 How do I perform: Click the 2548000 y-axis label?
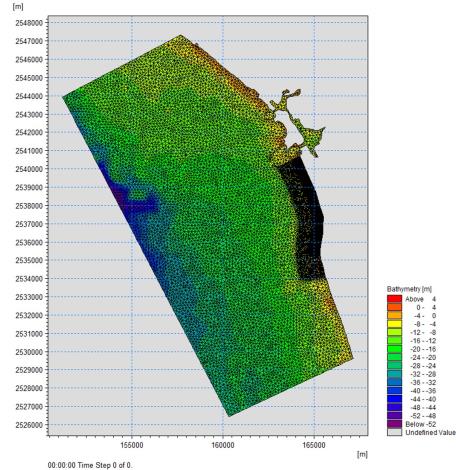(x=29, y=23)
